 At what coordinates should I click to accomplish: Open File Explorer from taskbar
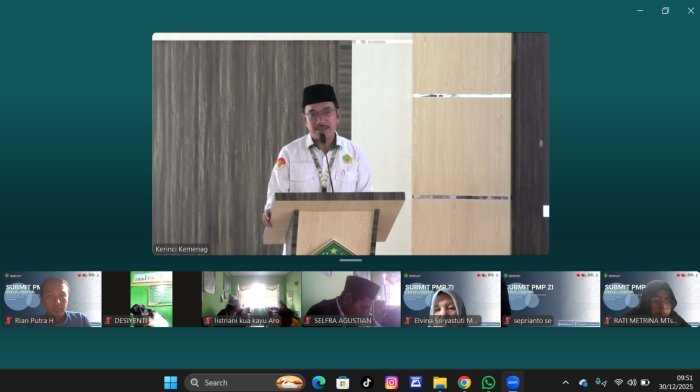(x=440, y=383)
